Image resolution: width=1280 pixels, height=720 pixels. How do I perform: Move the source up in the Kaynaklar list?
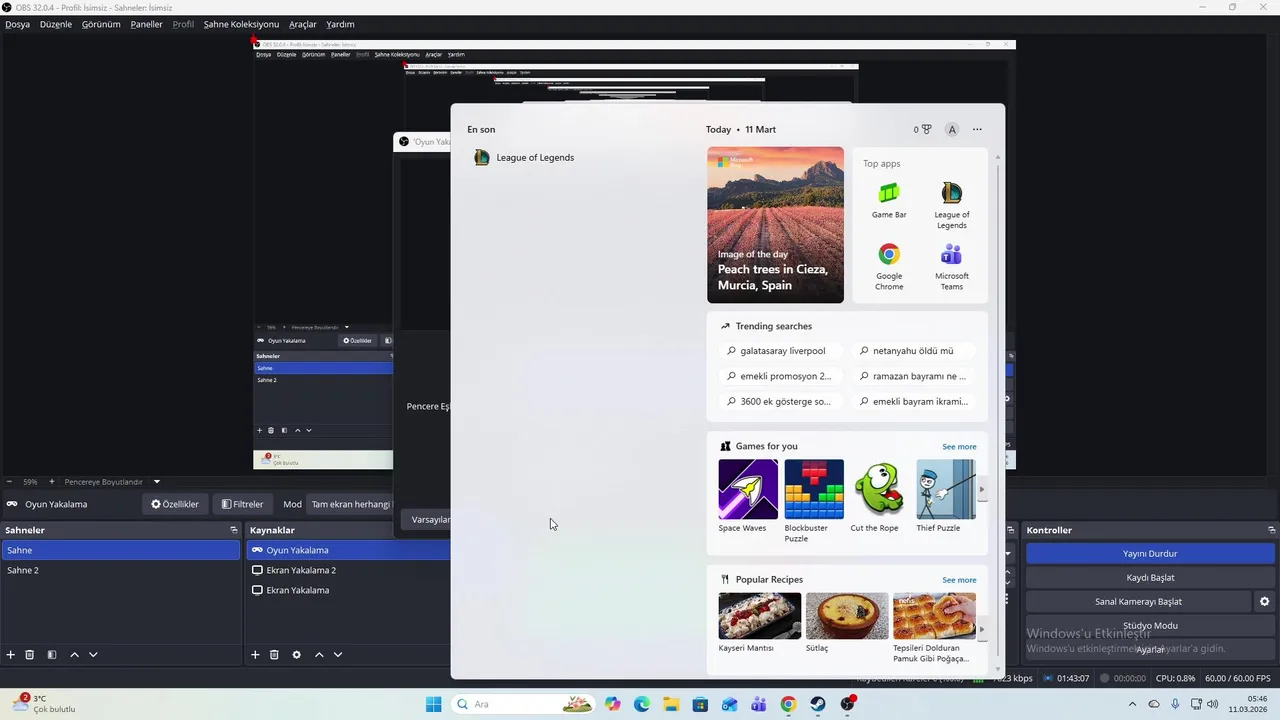pyautogui.click(x=319, y=655)
